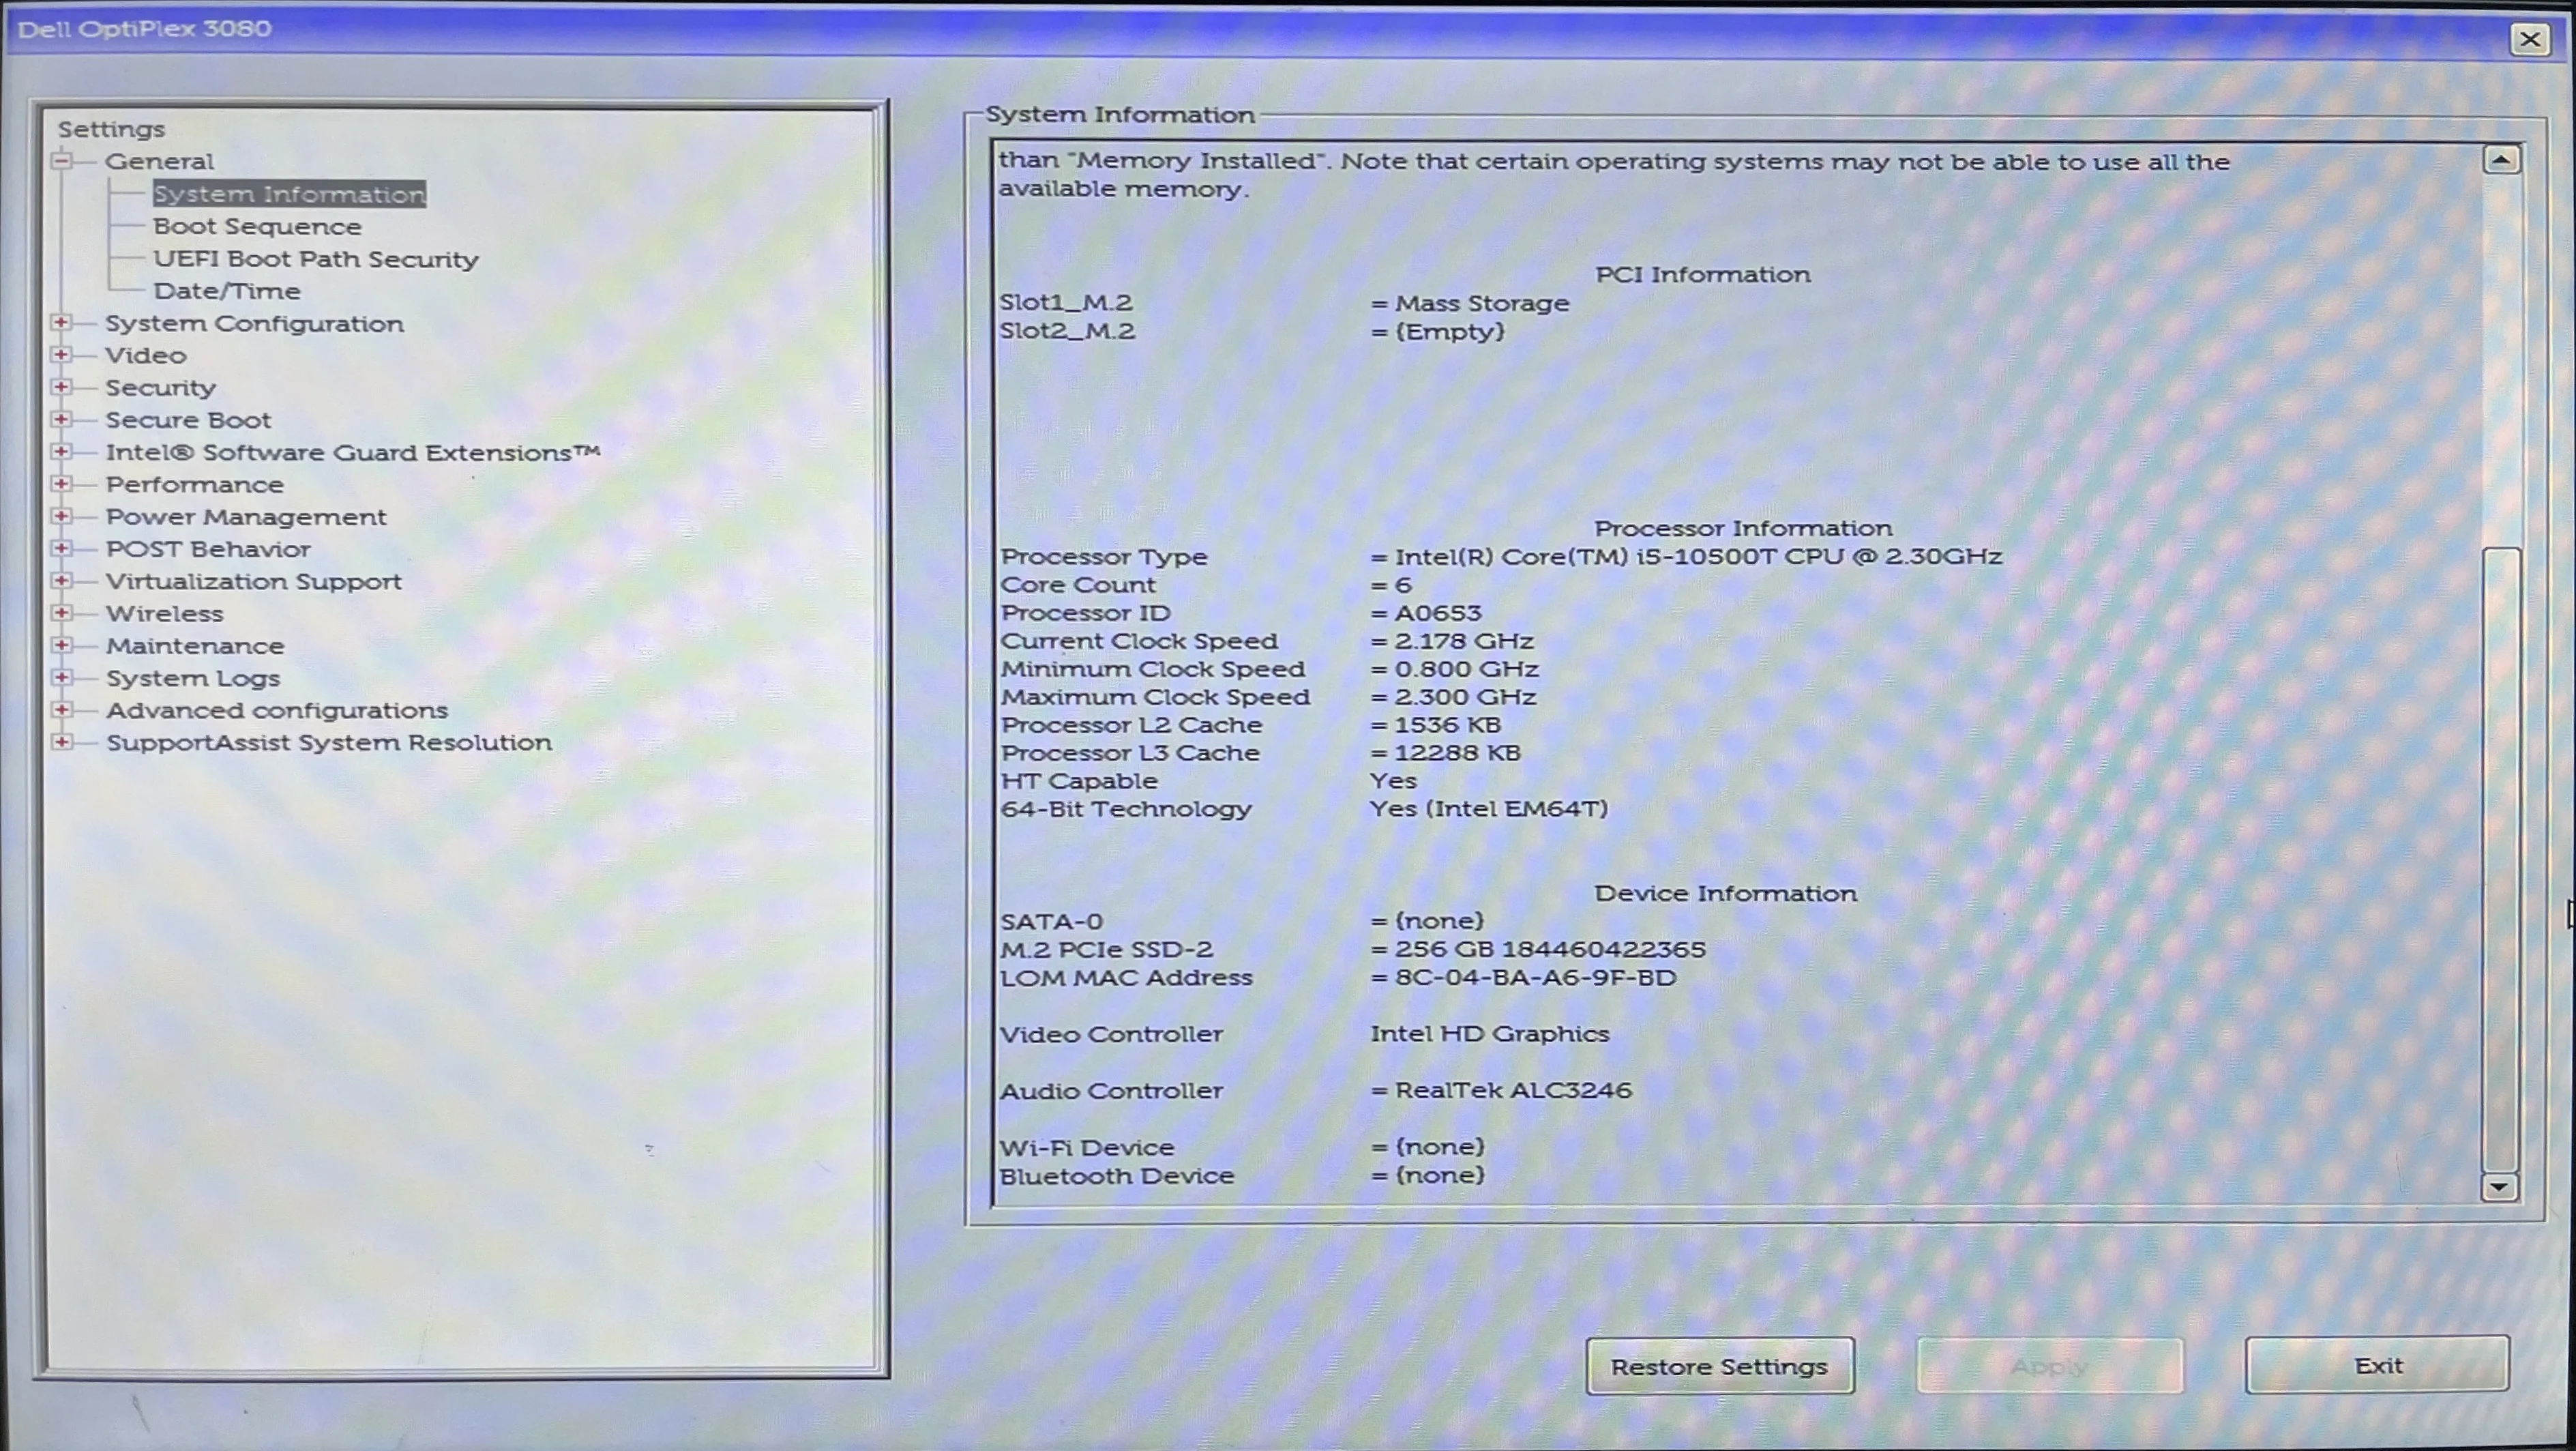Expand the Performance node
The image size is (2576, 1451).
click(x=62, y=483)
